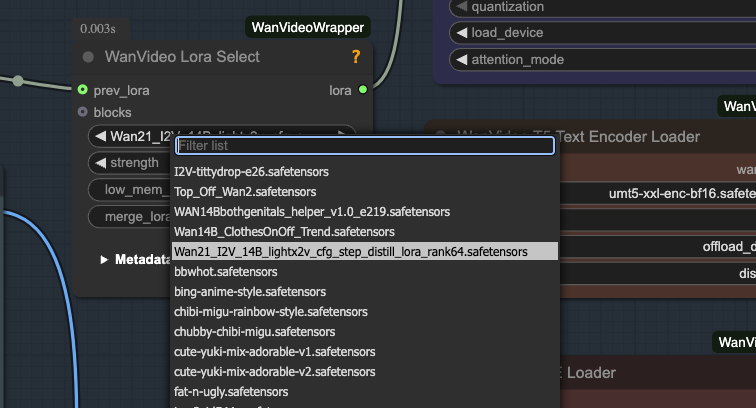This screenshot has height=408, width=756.
Task: Choose Wan14B_ClothesOnOff_Trend.safetensors entry
Action: 365,231
